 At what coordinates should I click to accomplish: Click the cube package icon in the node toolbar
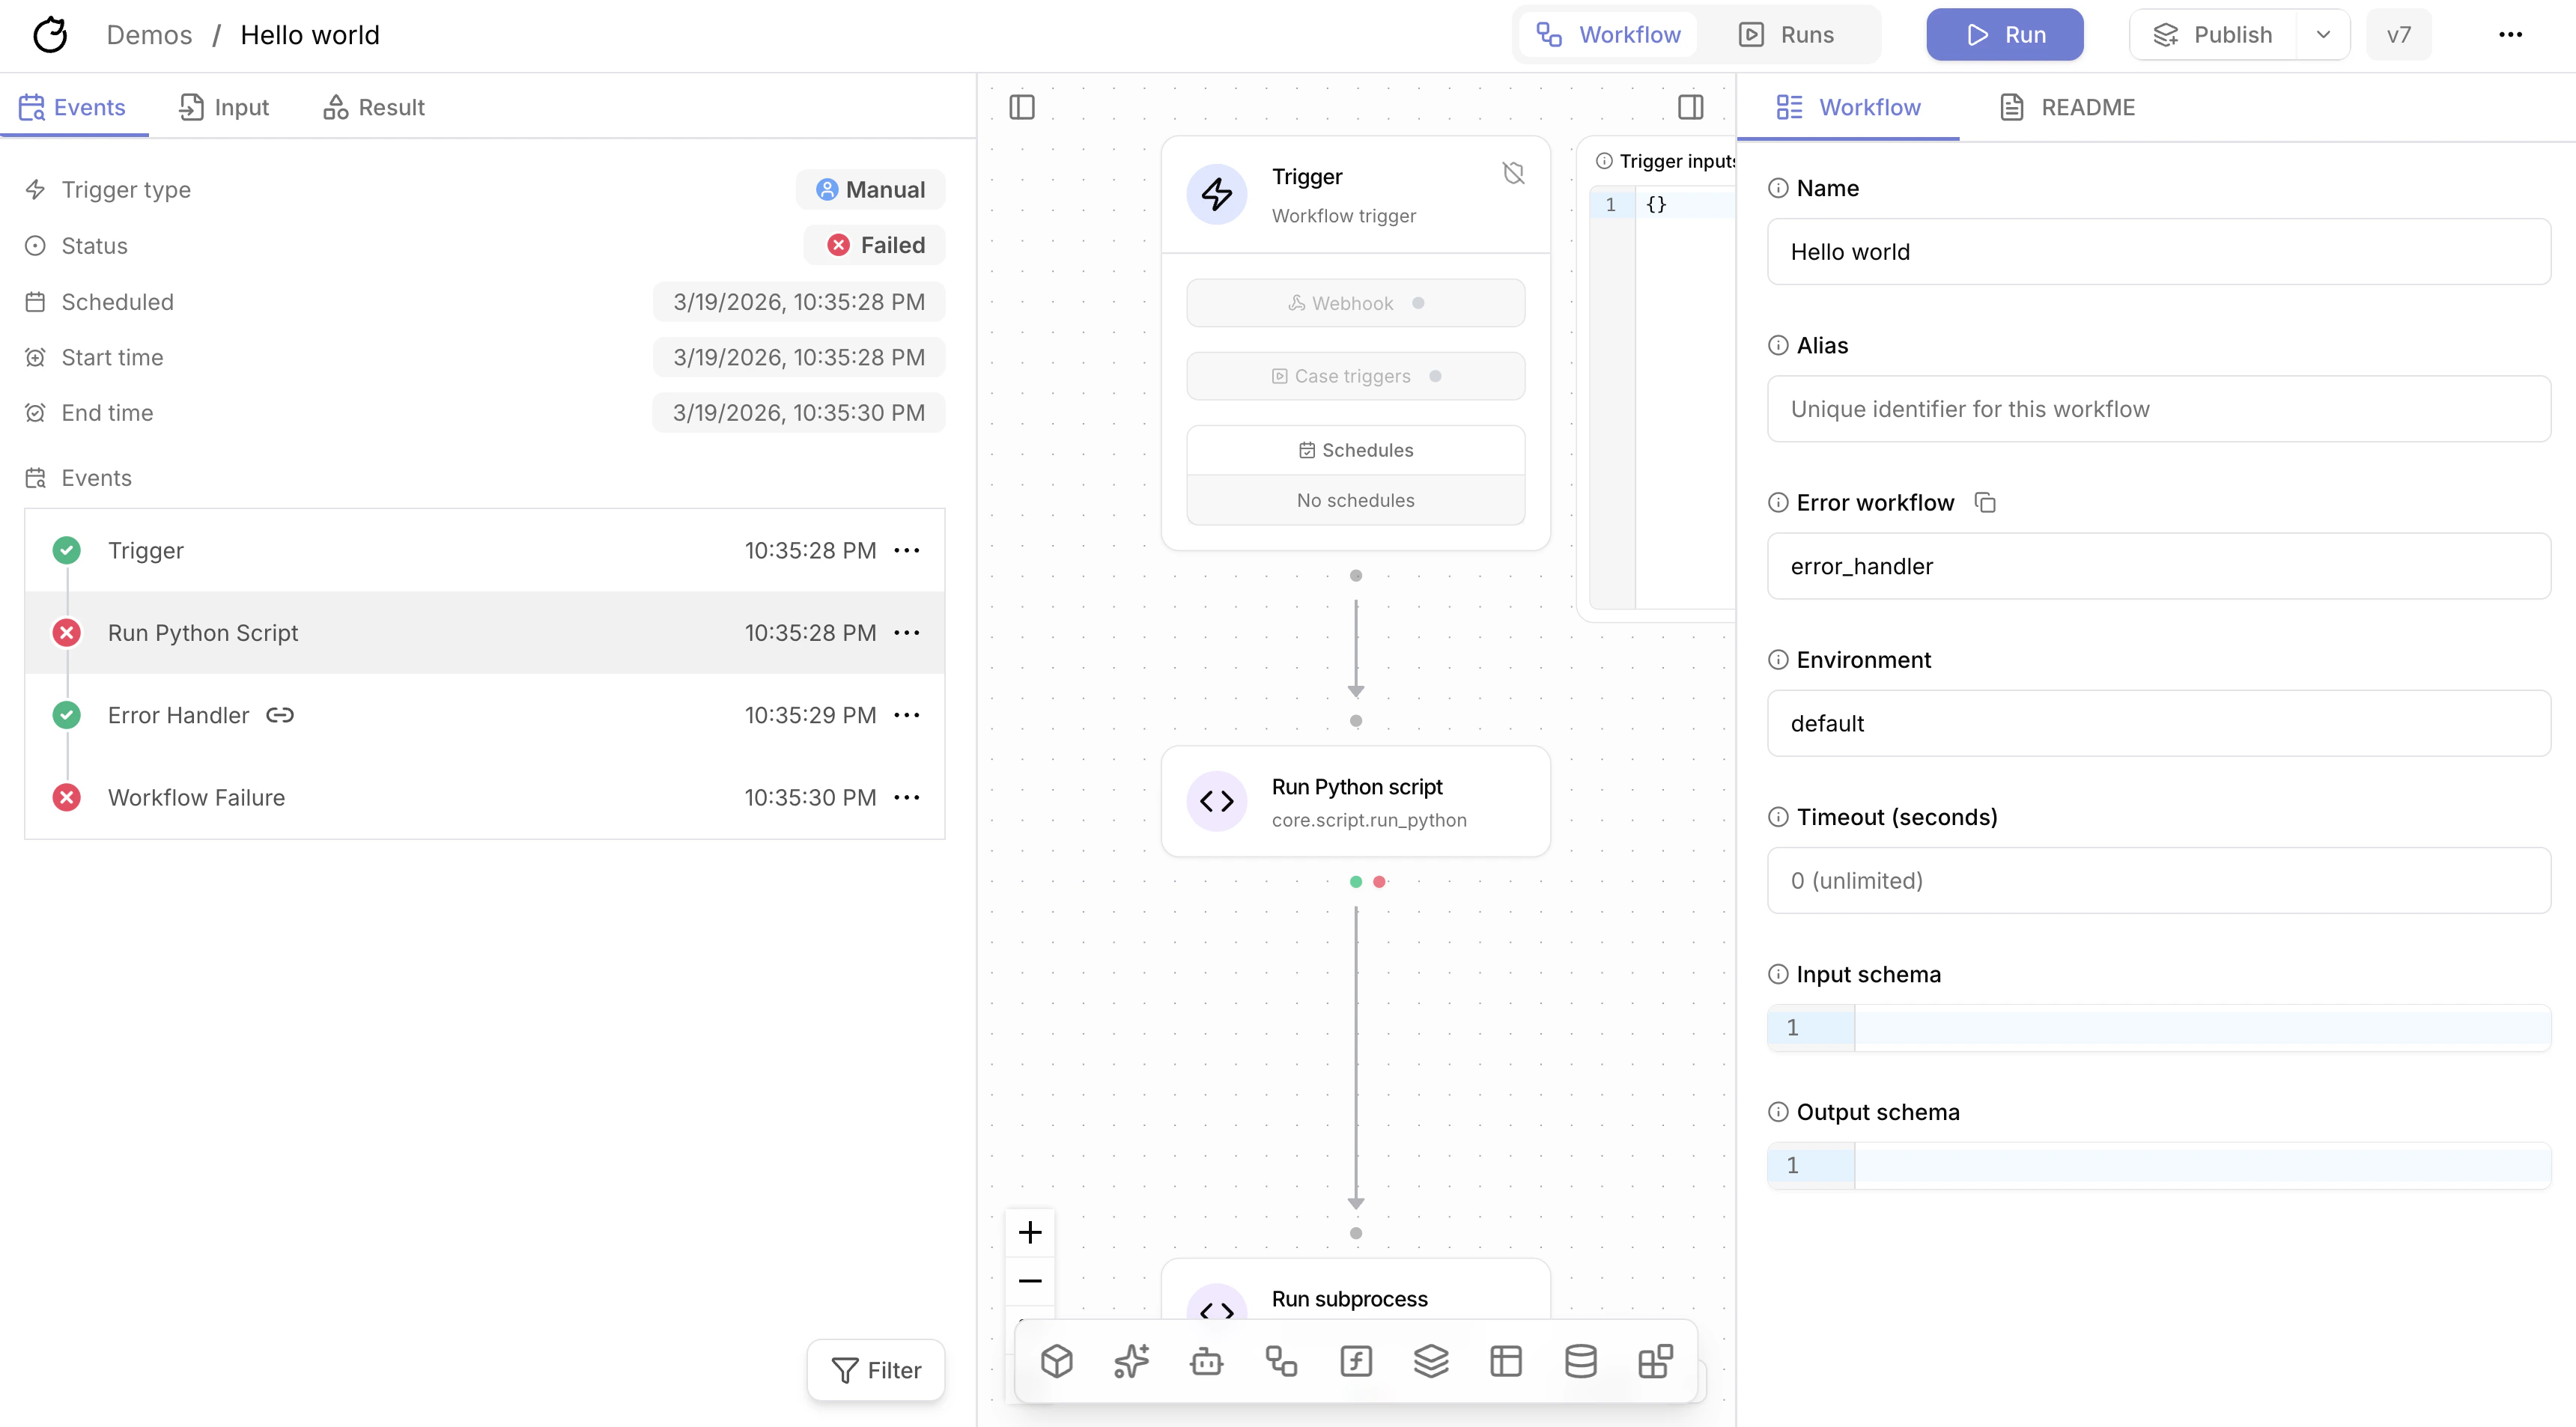[x=1057, y=1360]
